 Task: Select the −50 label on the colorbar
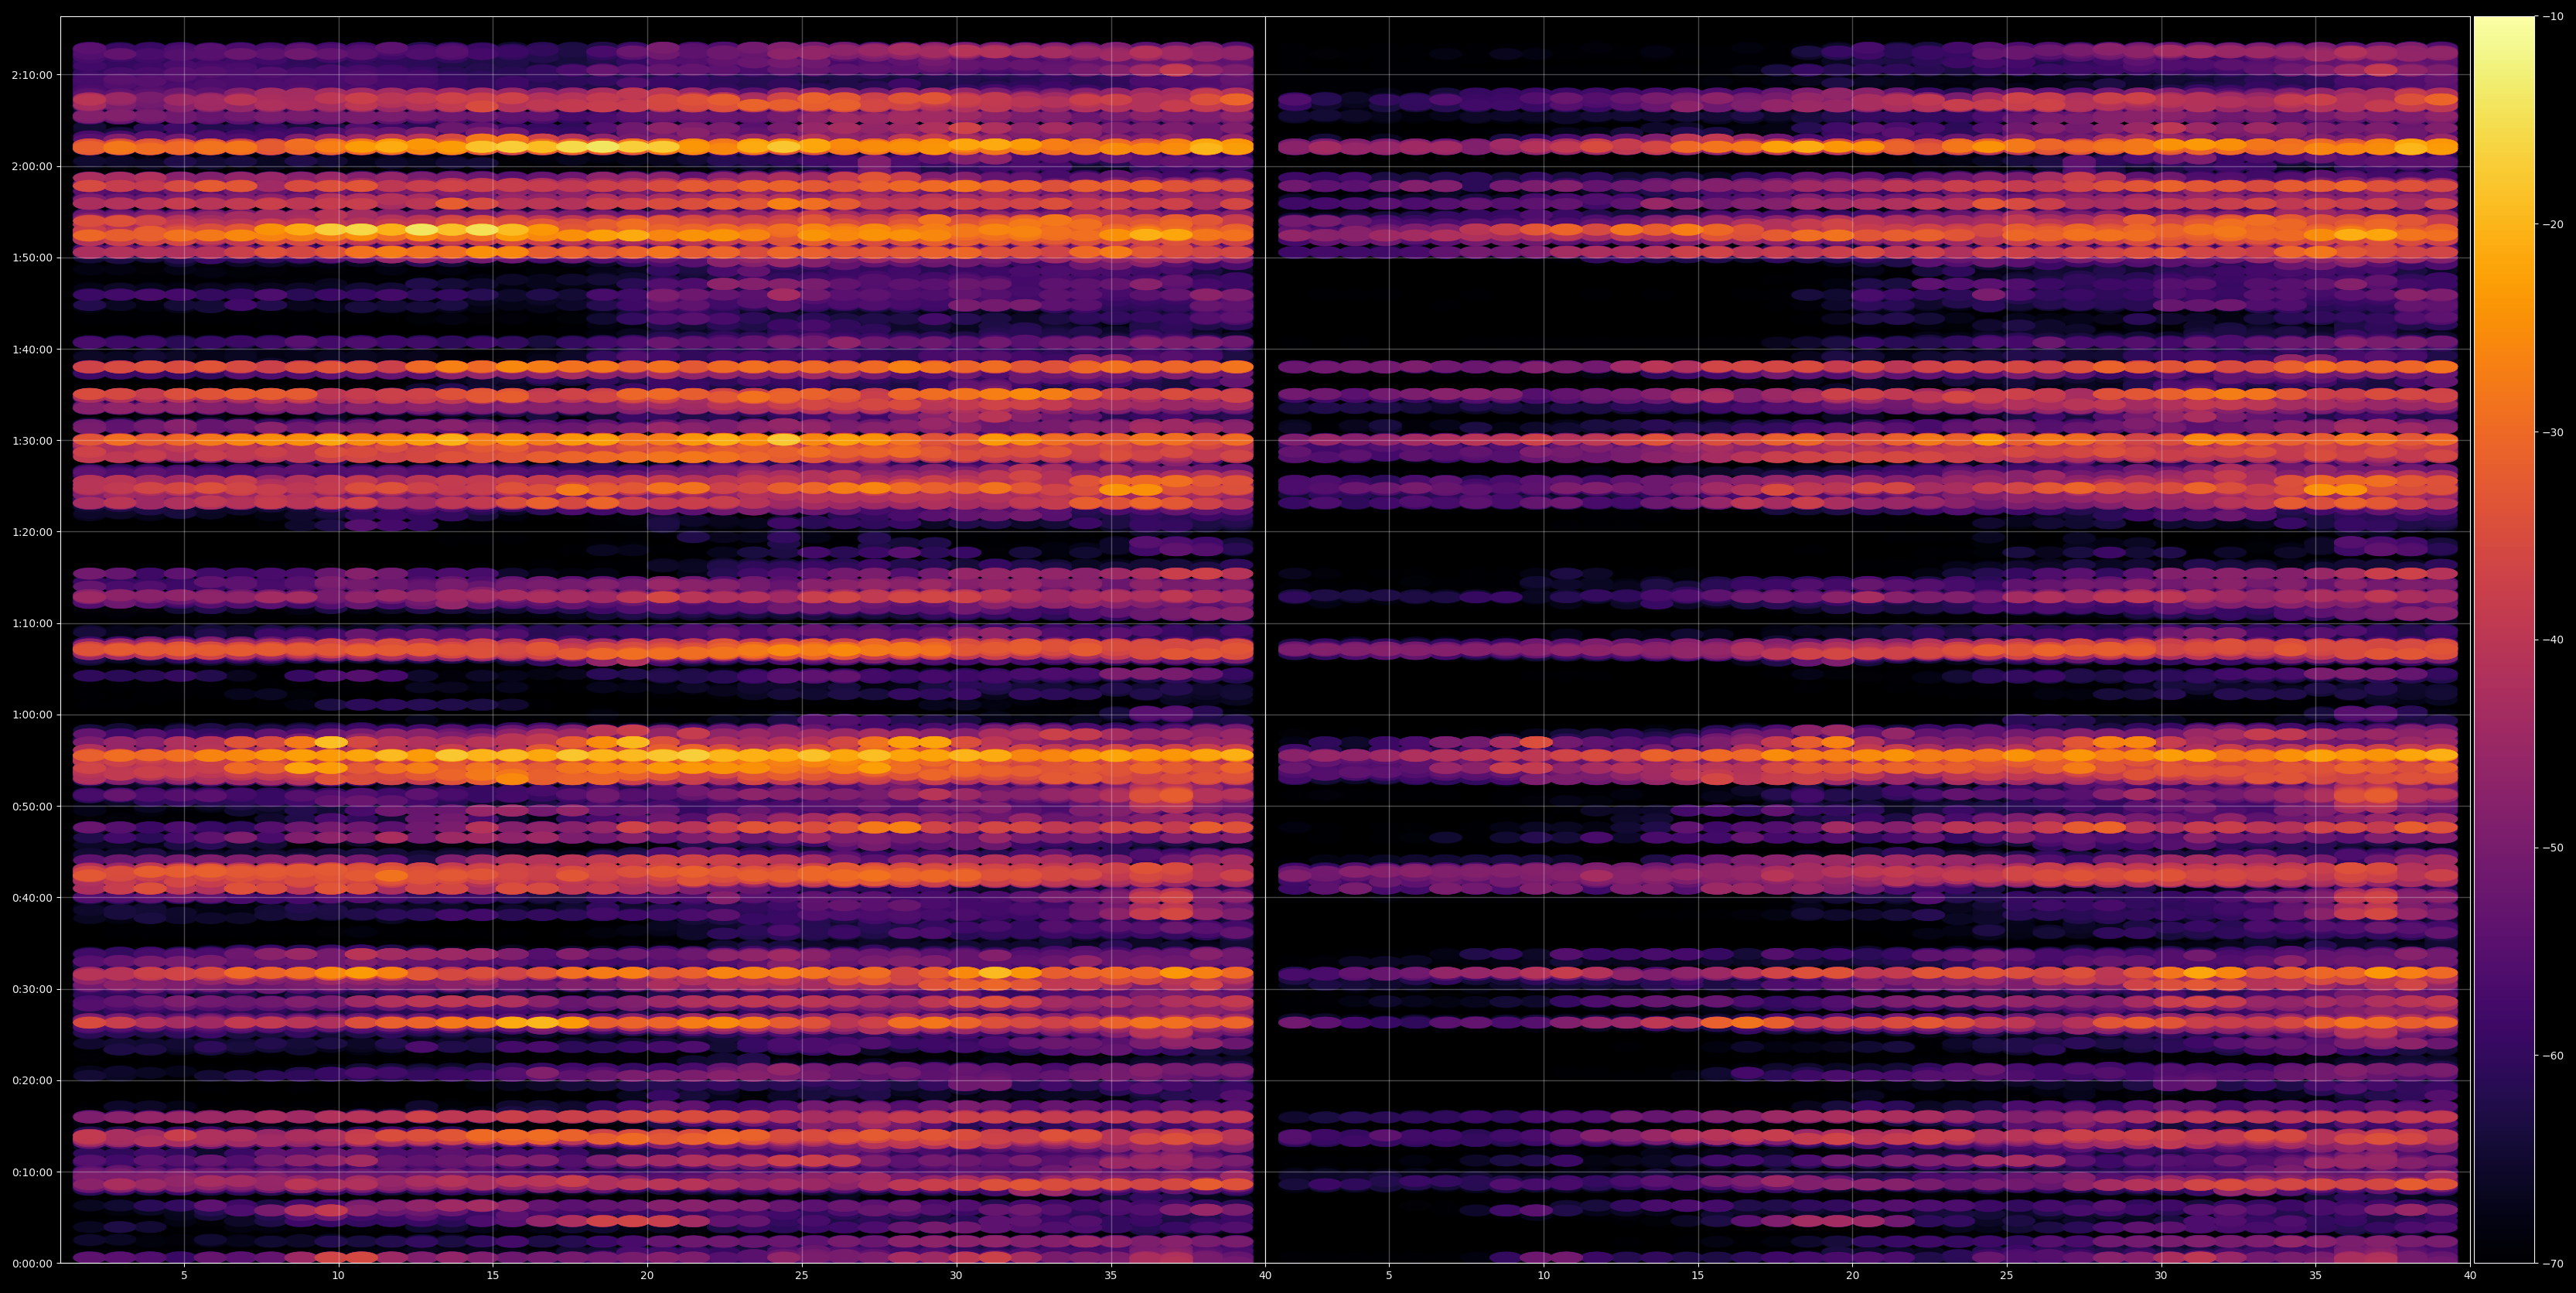click(x=2553, y=848)
